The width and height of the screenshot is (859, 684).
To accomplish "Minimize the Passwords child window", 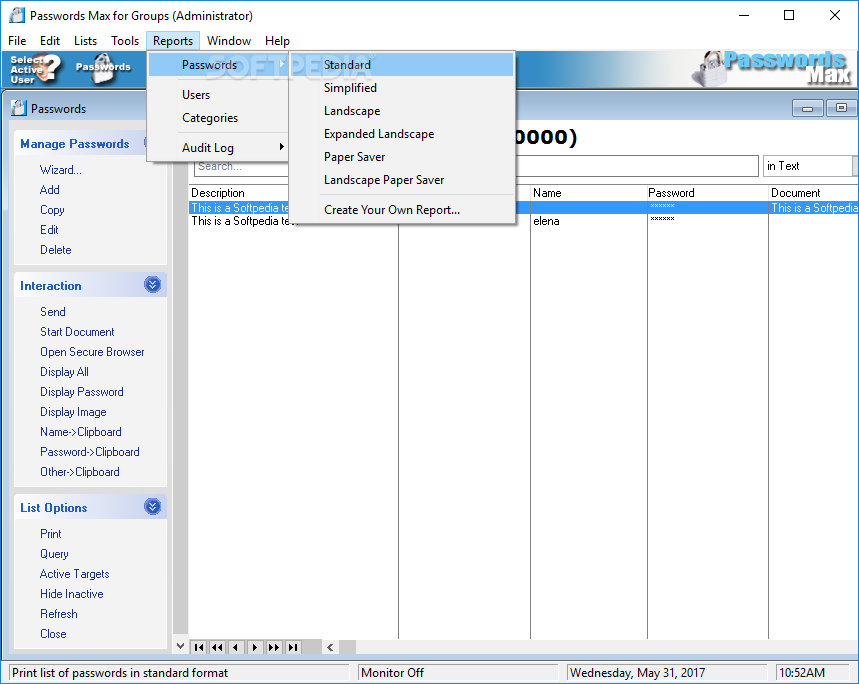I will pyautogui.click(x=808, y=108).
